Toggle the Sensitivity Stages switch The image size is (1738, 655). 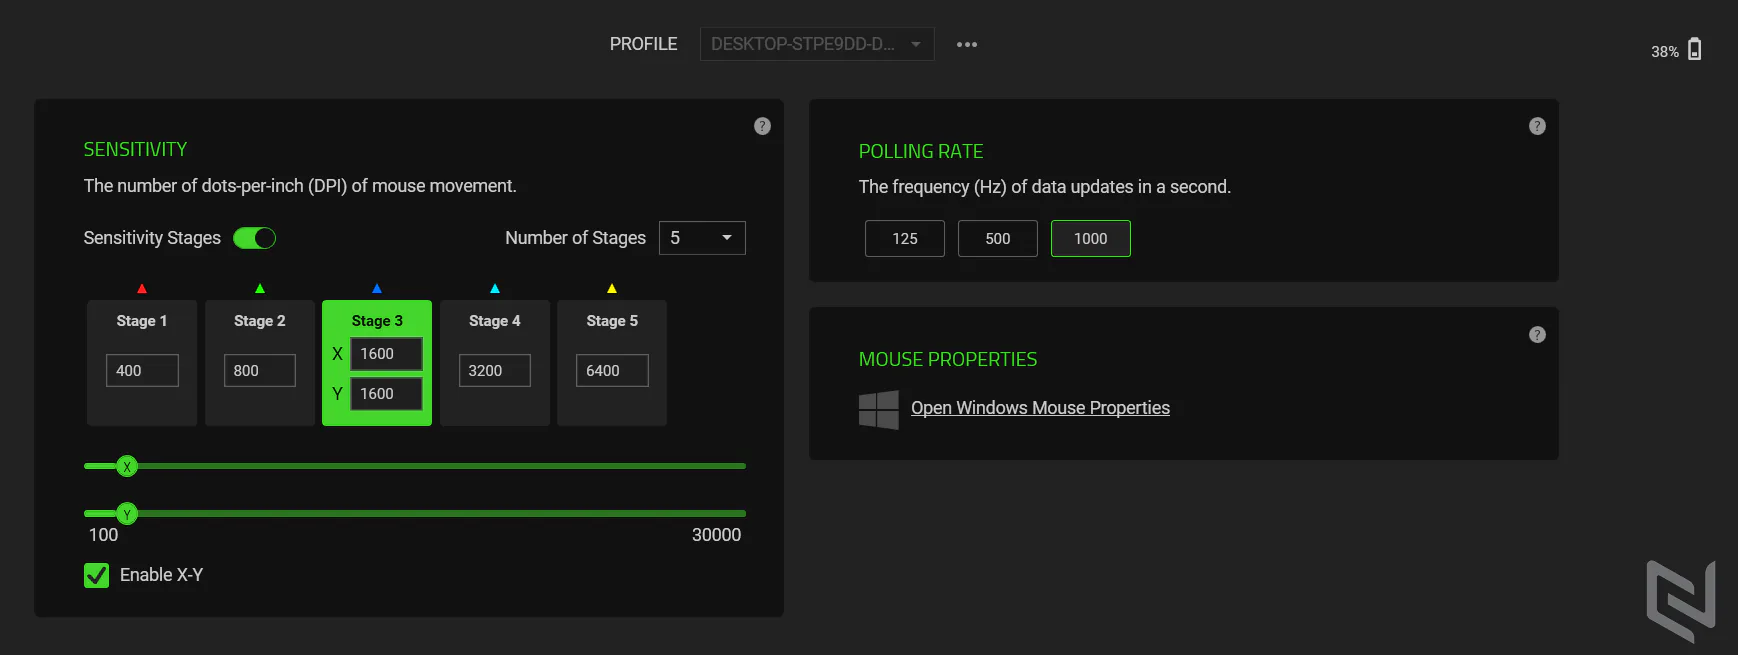coord(254,238)
